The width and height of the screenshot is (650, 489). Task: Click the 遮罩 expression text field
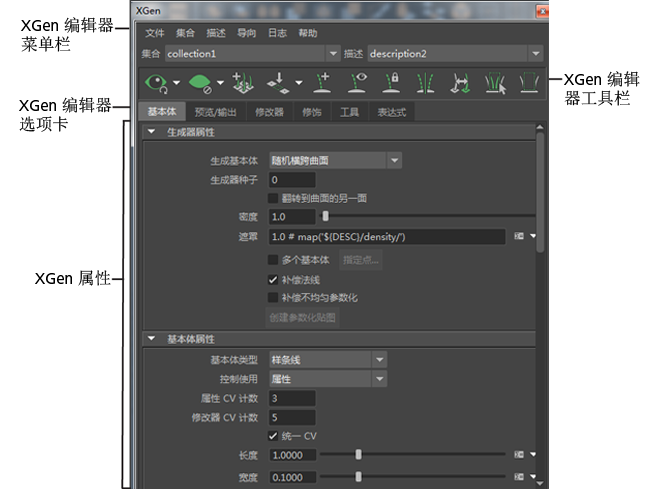pyautogui.click(x=387, y=237)
